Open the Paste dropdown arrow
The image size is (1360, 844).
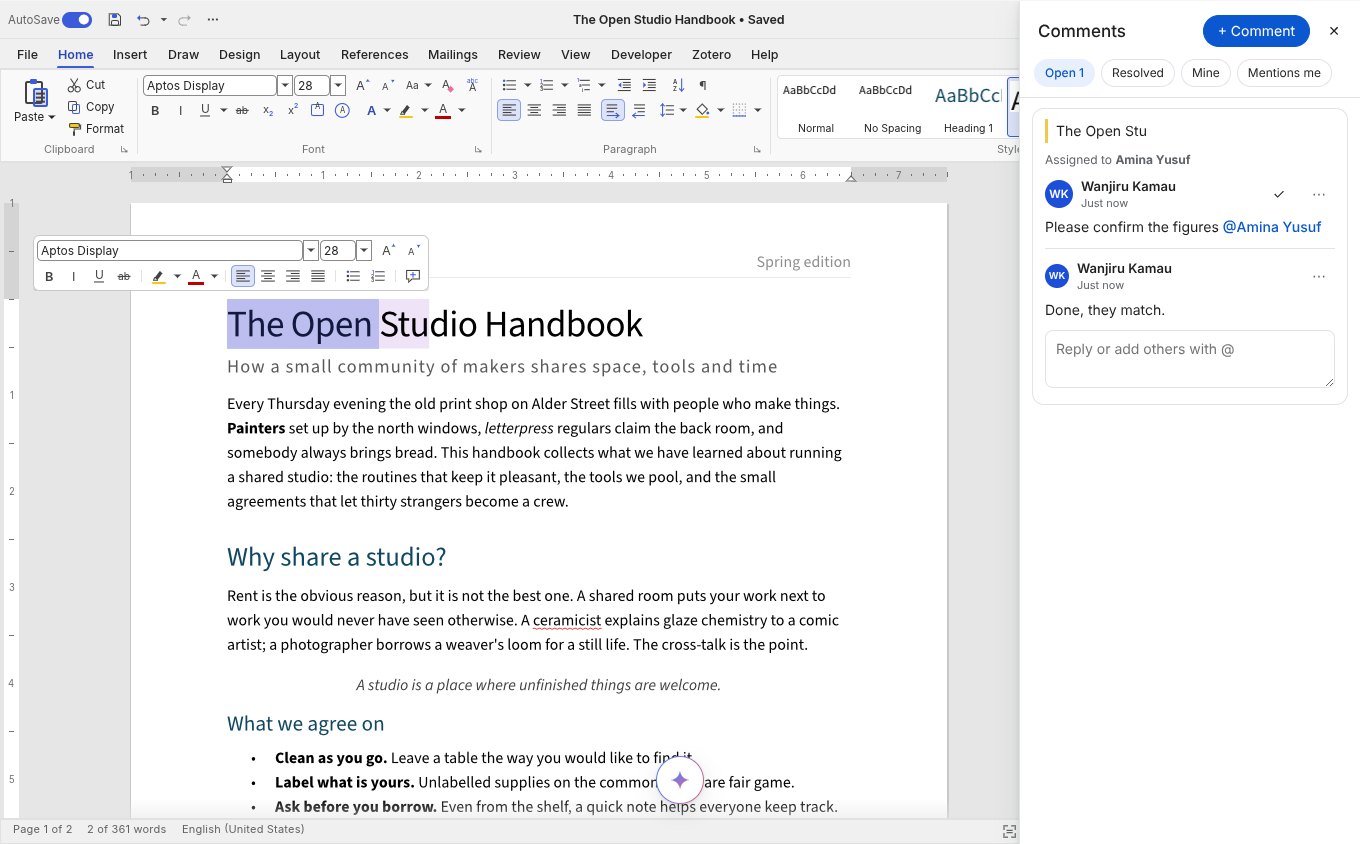pyautogui.click(x=52, y=117)
